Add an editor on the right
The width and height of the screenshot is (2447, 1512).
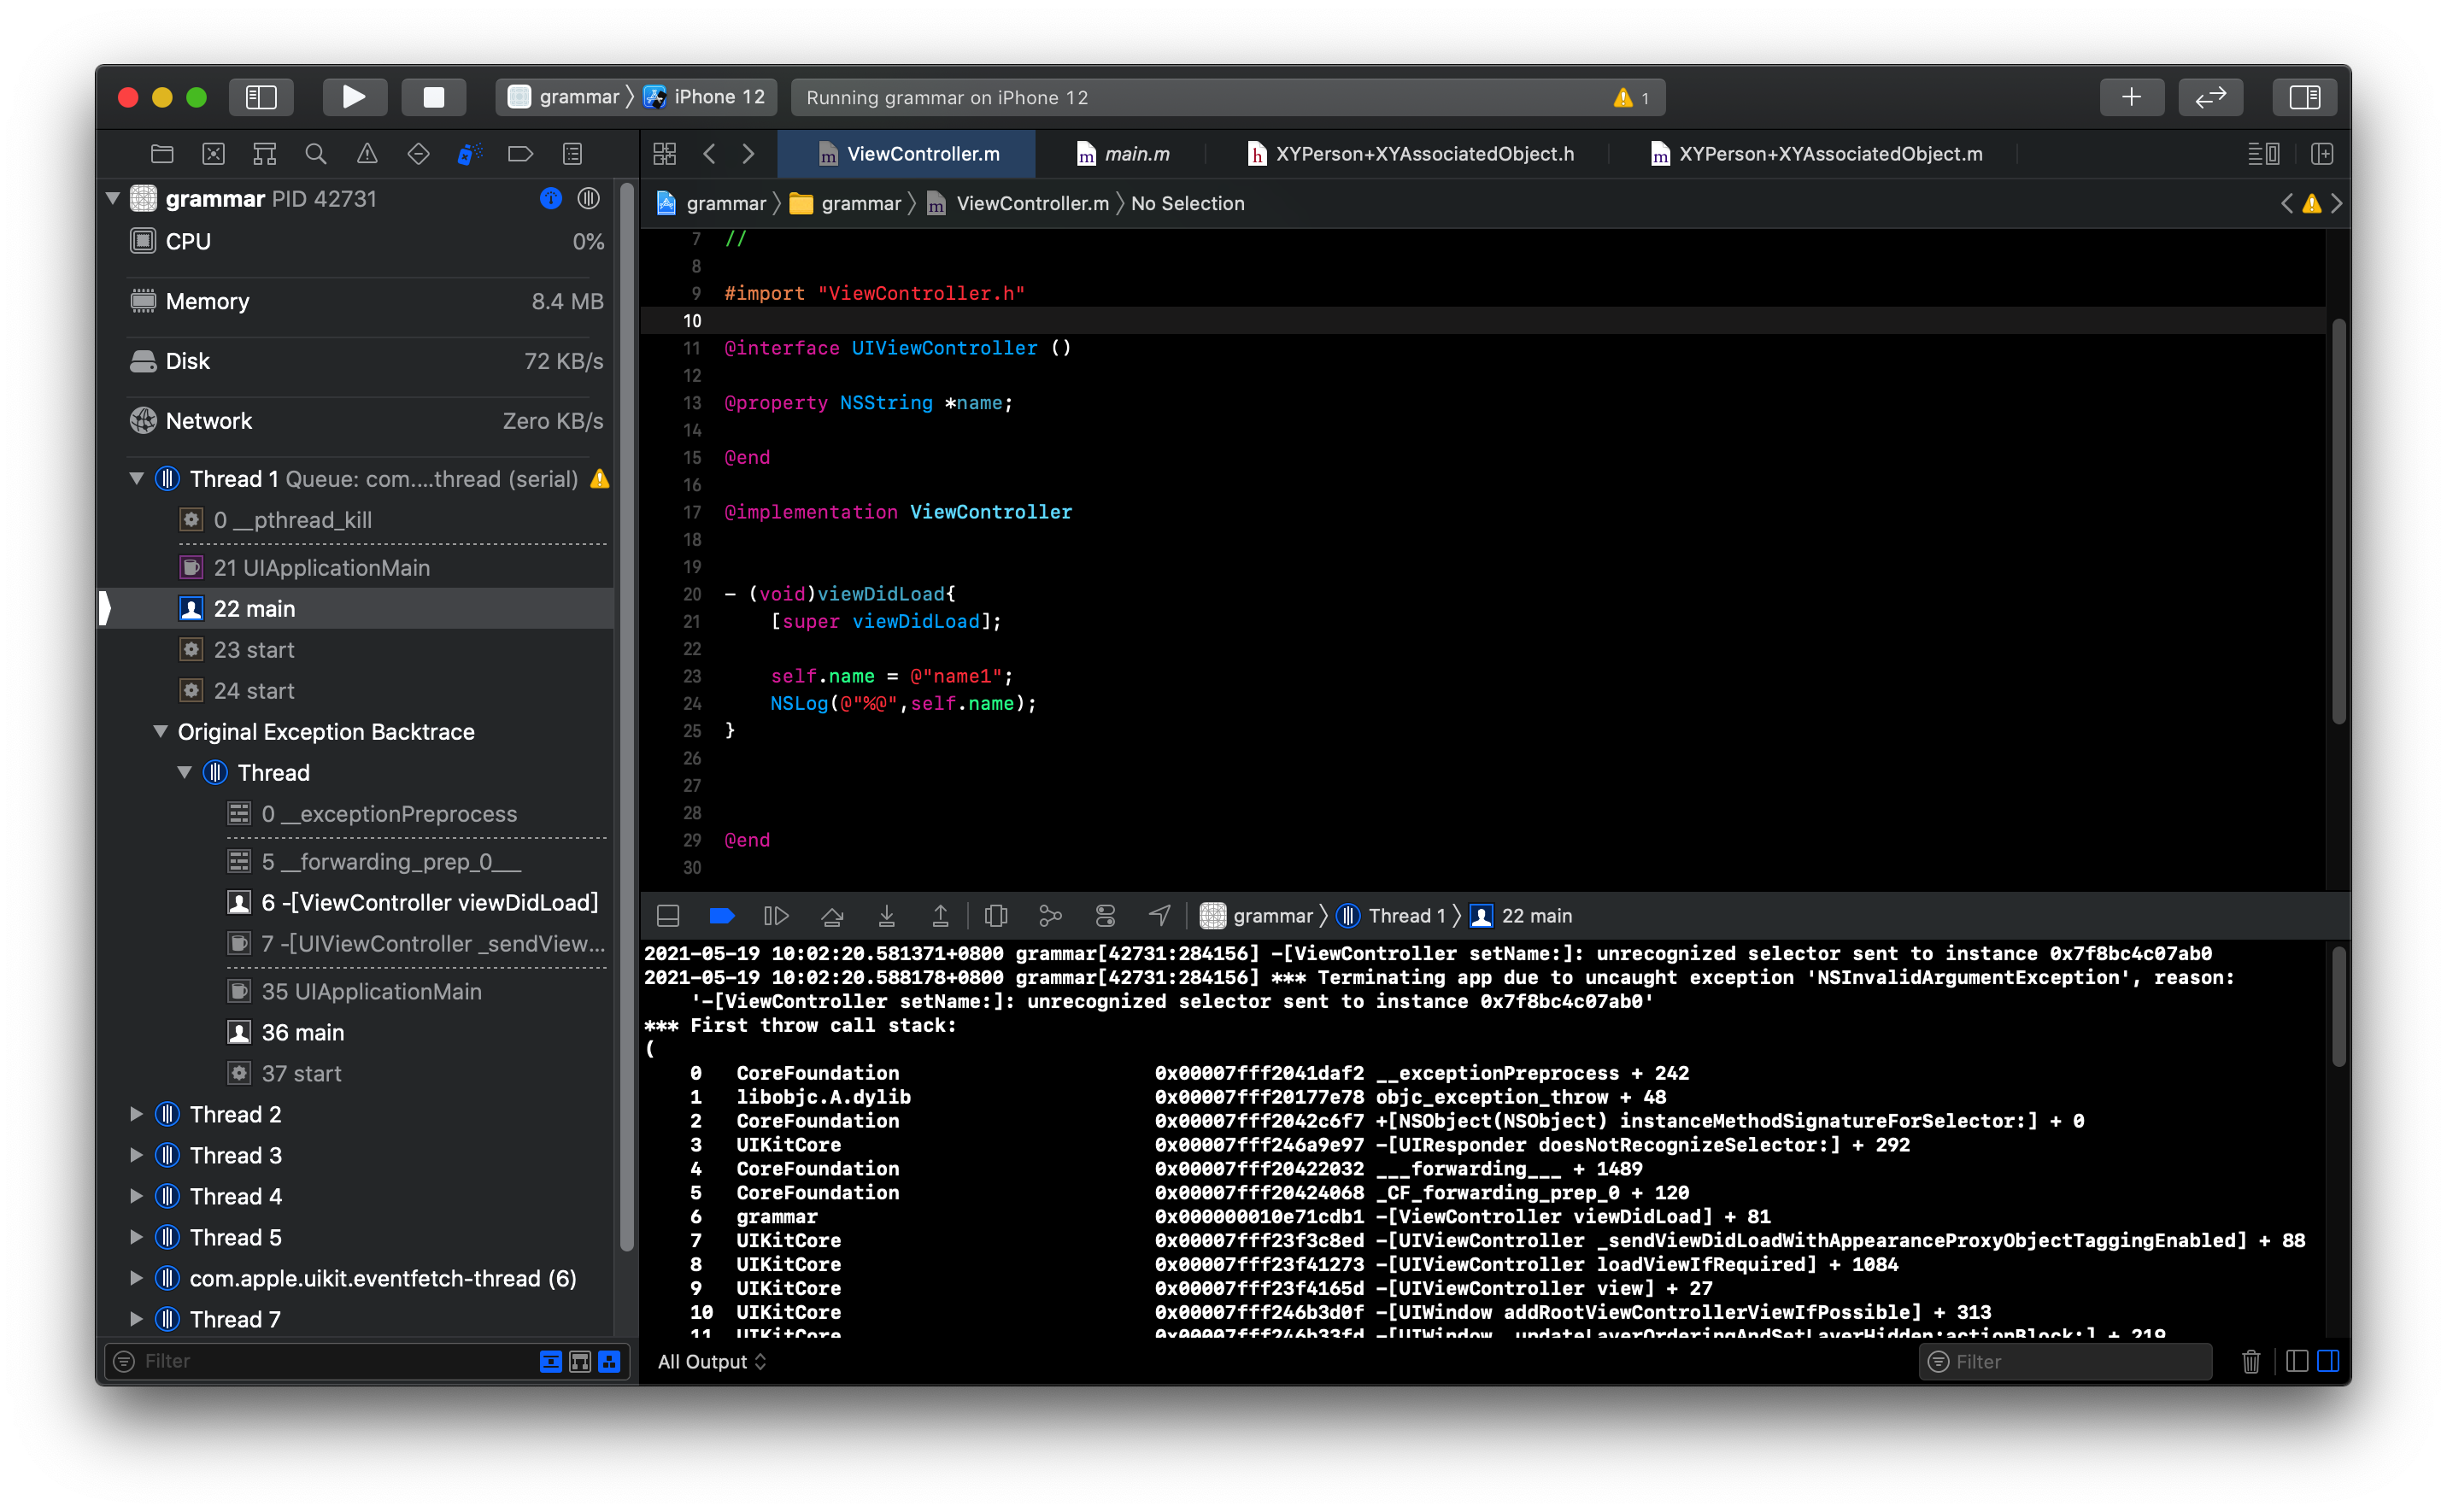[x=2322, y=153]
